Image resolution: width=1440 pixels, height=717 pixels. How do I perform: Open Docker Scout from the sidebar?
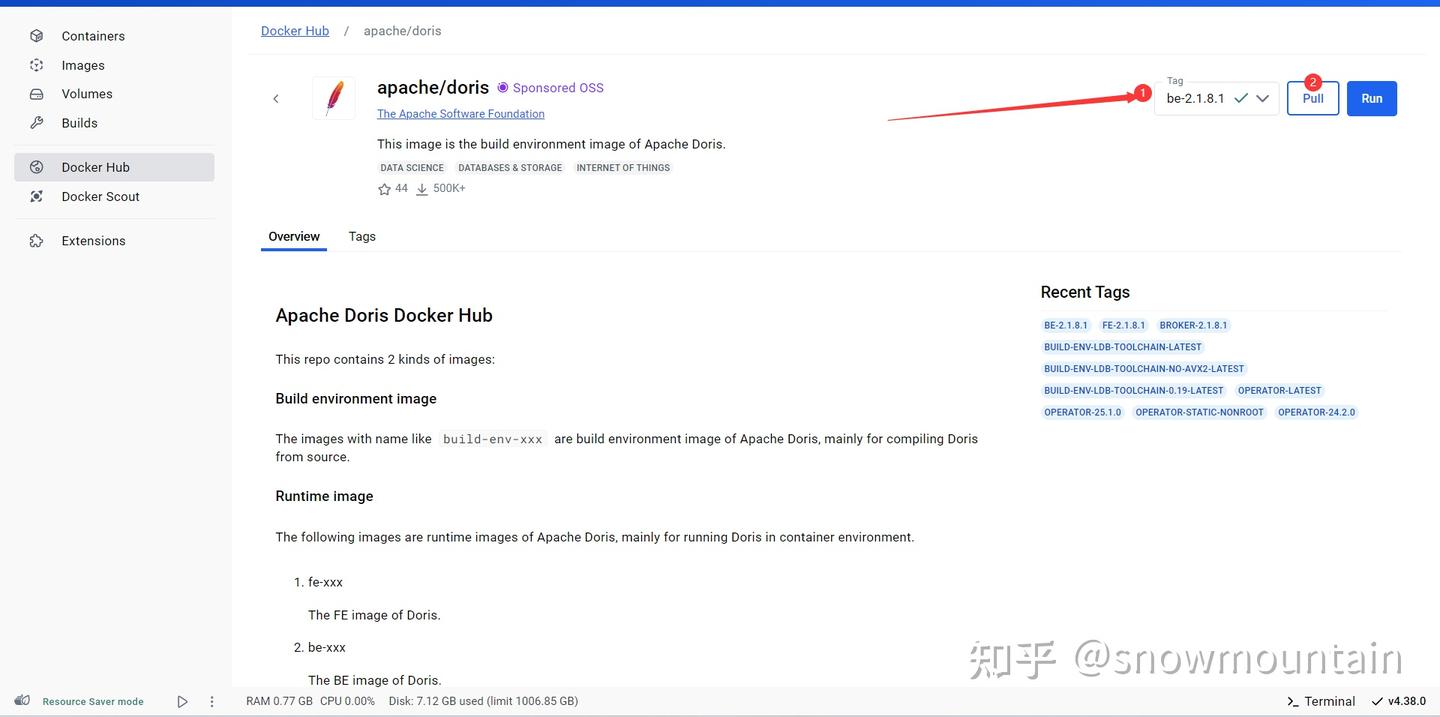coord(100,196)
